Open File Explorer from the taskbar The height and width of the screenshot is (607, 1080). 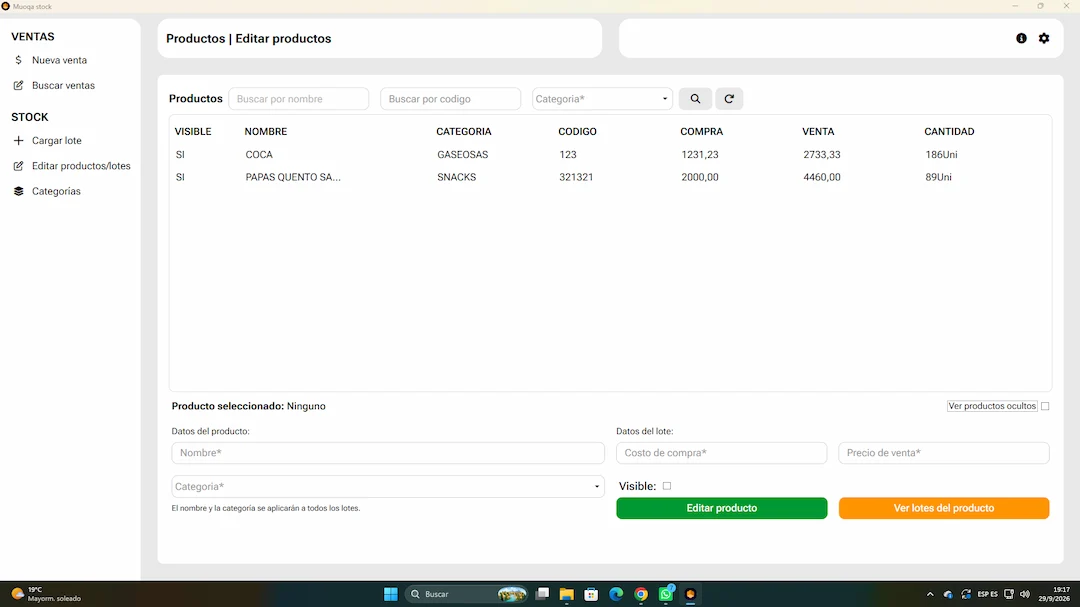566,594
